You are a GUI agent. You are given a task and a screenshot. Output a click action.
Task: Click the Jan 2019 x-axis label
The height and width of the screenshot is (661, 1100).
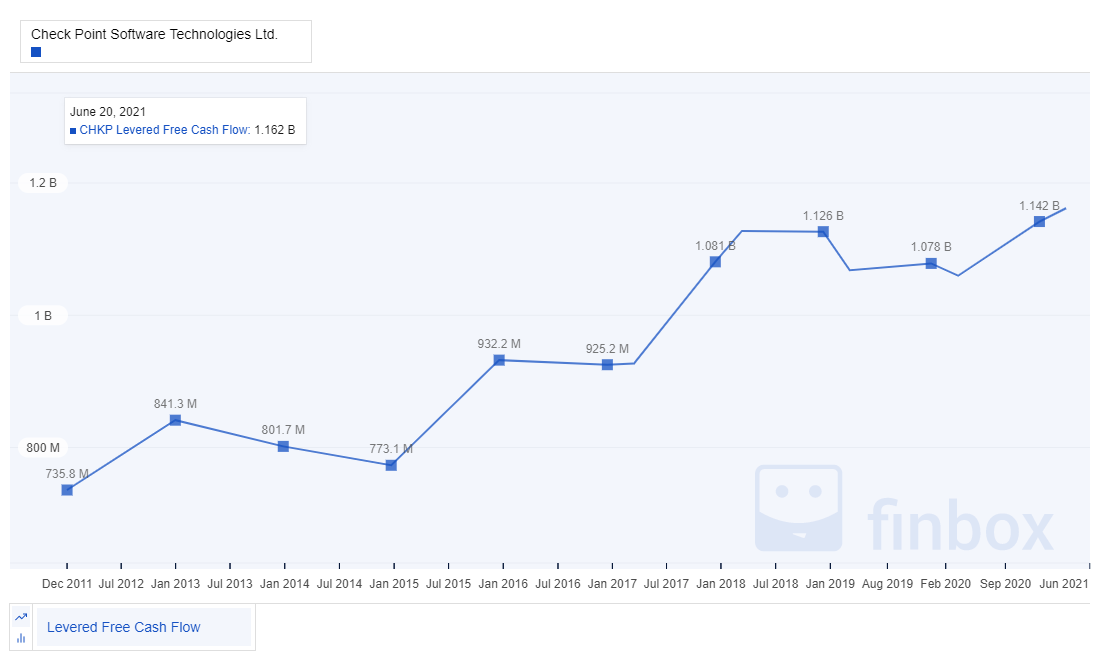point(831,584)
